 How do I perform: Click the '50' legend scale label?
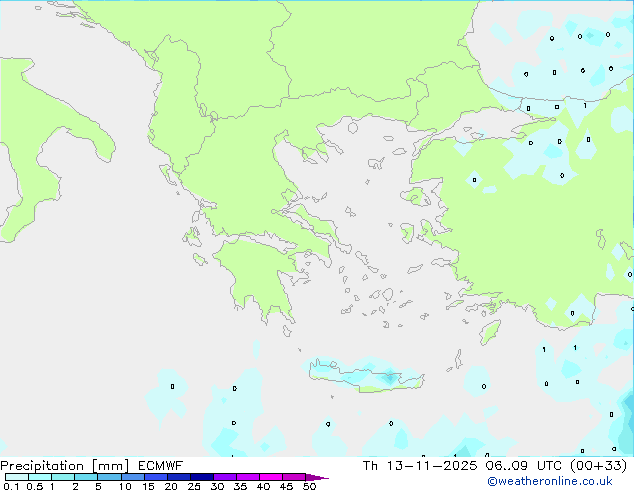(x=310, y=486)
